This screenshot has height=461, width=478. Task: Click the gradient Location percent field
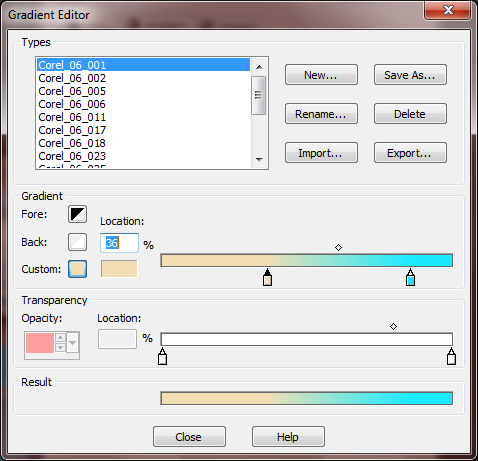(x=119, y=243)
